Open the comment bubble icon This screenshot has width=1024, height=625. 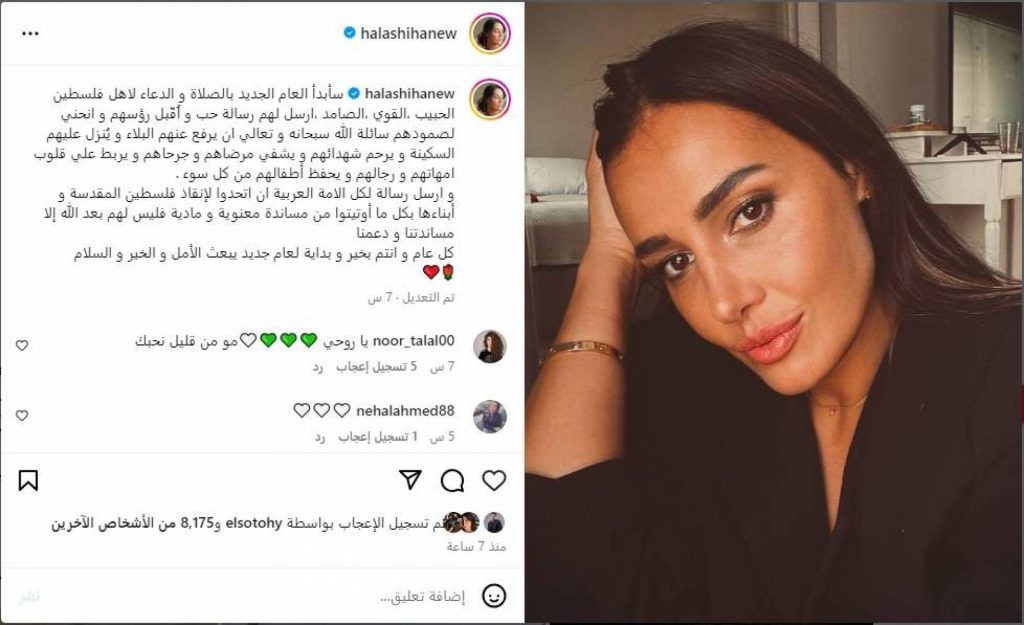coord(452,481)
